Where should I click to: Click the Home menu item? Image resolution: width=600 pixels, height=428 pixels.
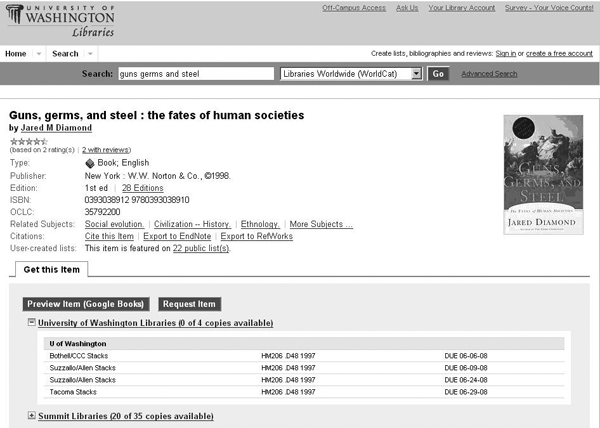16,54
